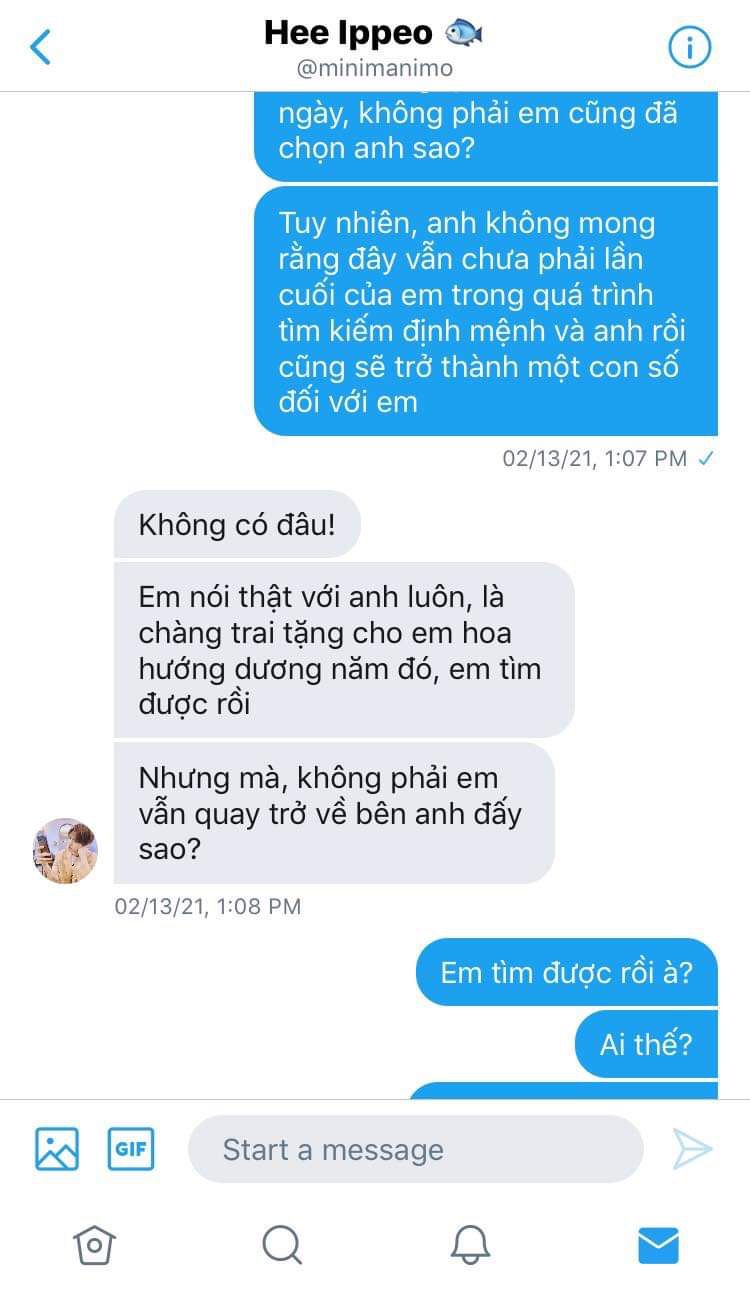
Task: Open the GIF picker
Action: pyautogui.click(x=131, y=1149)
